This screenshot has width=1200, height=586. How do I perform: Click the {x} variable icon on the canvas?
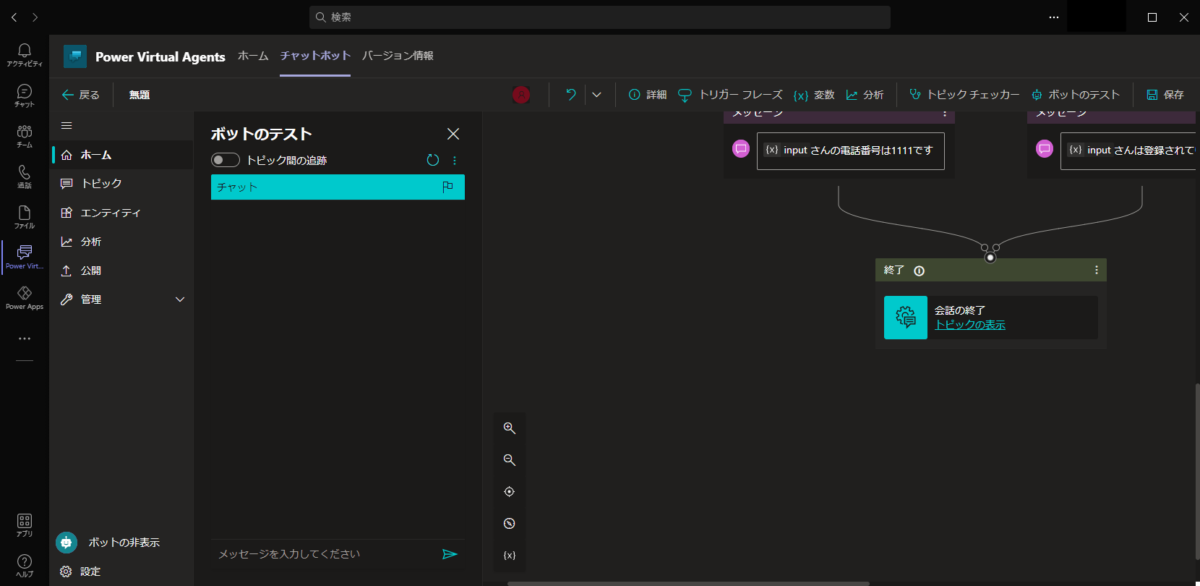(509, 554)
